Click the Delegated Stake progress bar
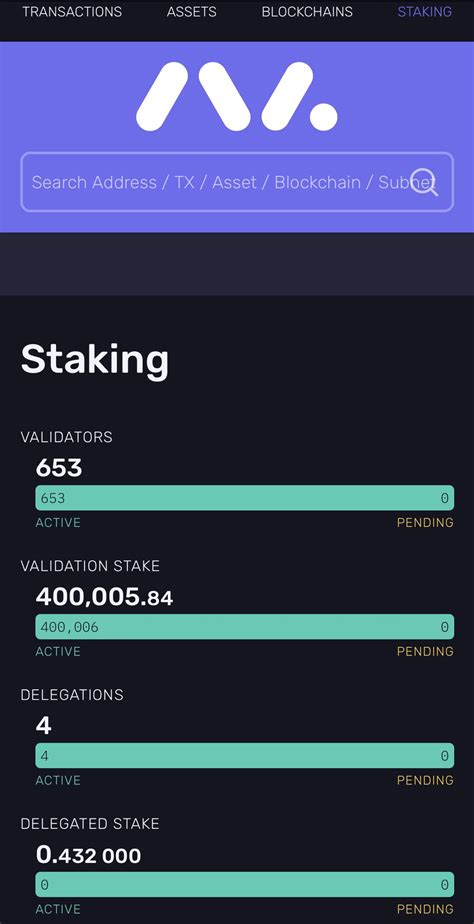Viewport: 474px width, 924px height. [x=245, y=884]
